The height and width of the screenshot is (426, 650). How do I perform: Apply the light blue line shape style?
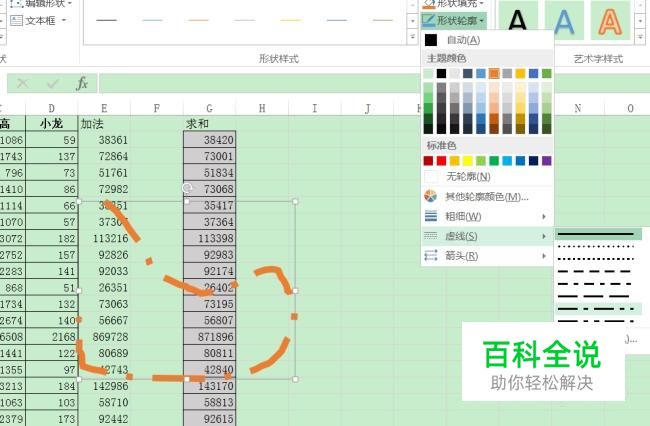click(152, 20)
